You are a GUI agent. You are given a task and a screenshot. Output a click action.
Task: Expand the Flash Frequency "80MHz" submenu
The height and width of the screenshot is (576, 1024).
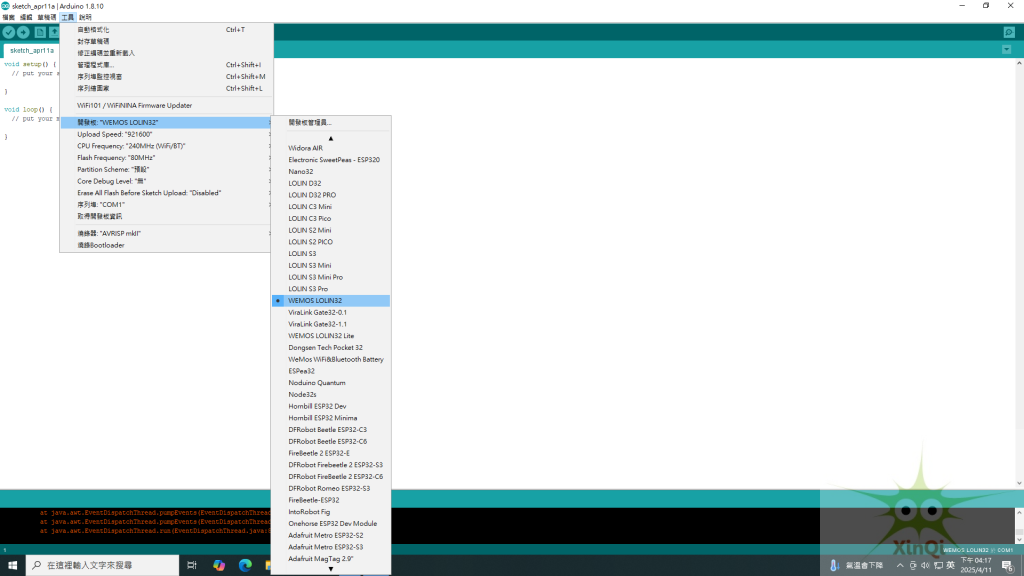coord(166,157)
